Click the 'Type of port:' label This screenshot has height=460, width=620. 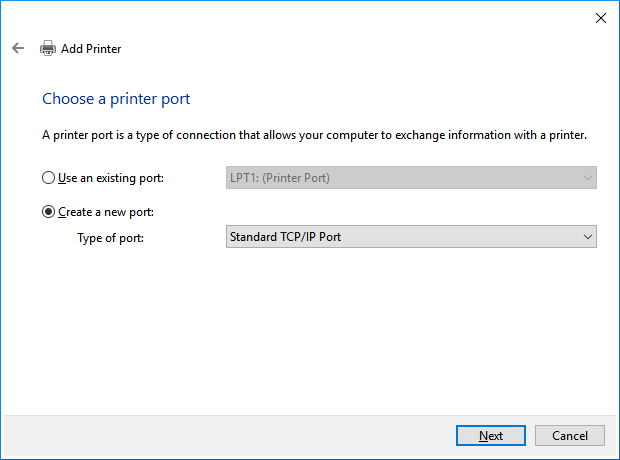110,238
